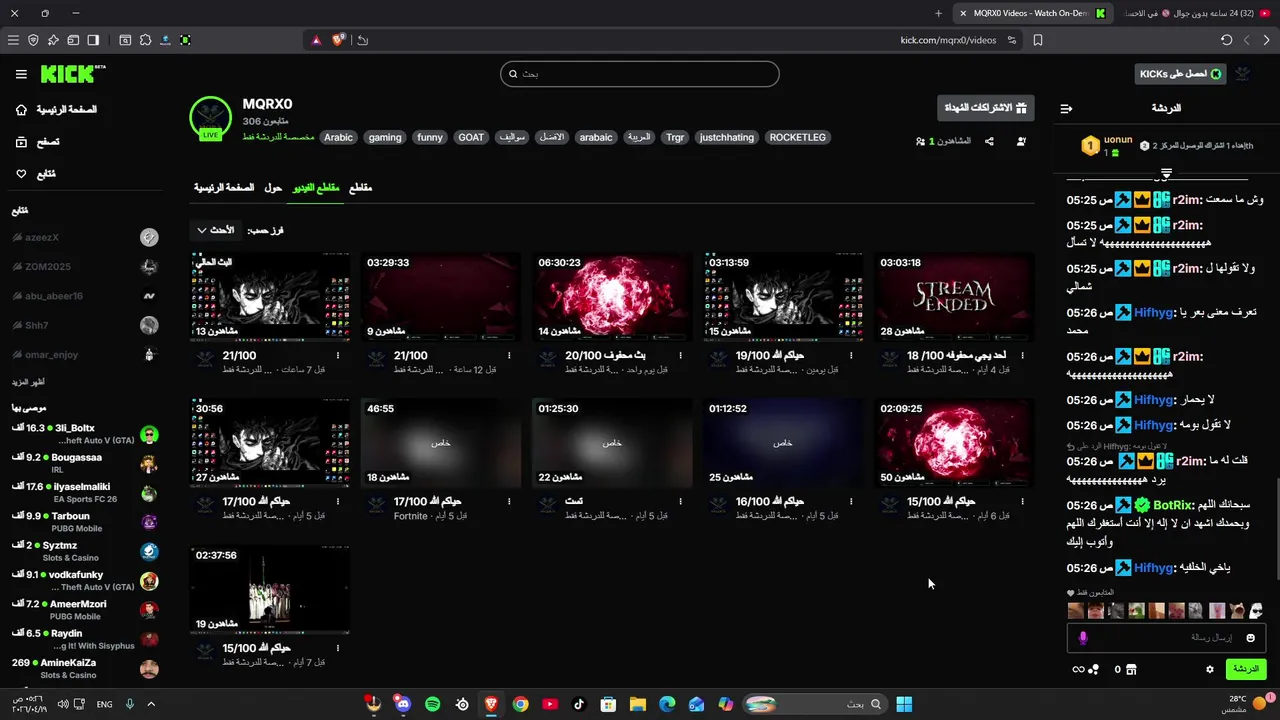Open the channel home page tab
The height and width of the screenshot is (720, 1280).
point(223,188)
